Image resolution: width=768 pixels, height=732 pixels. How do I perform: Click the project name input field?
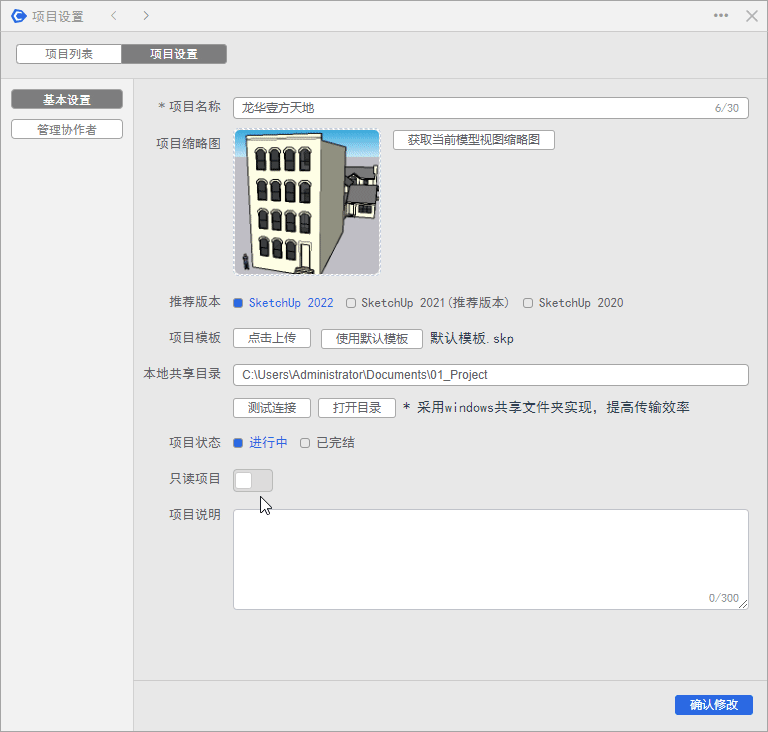click(470, 108)
